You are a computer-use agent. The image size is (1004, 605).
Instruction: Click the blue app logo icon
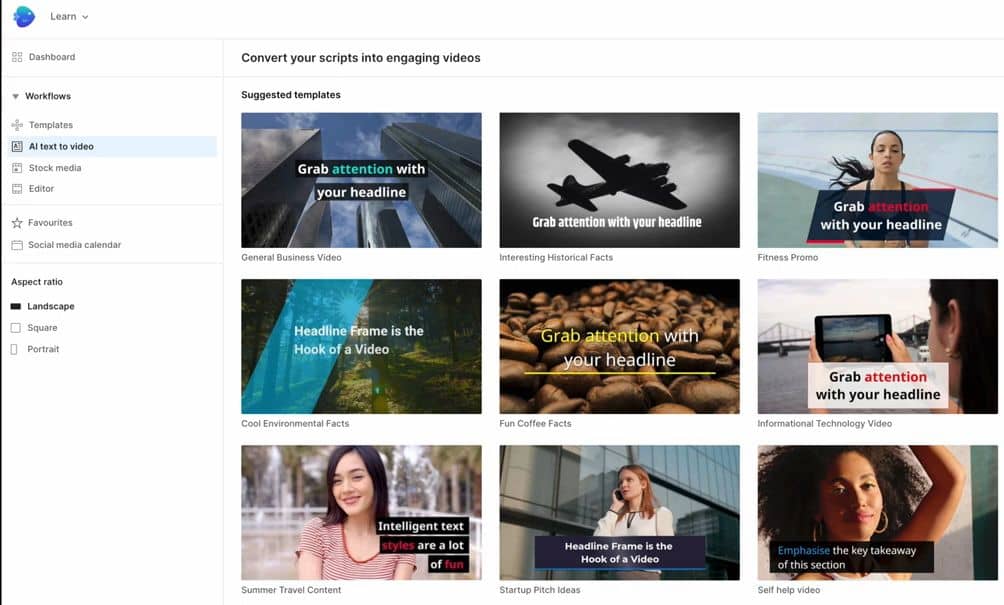point(24,17)
